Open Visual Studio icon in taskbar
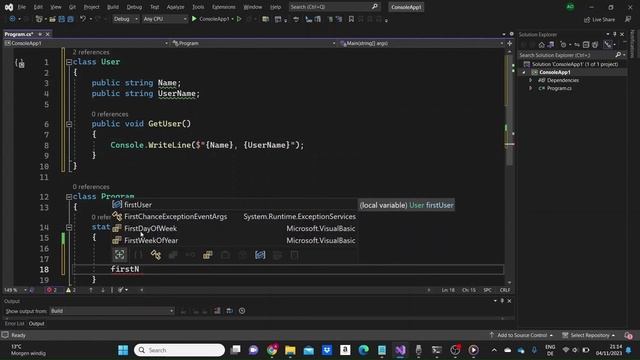Screen dimensions: 640x360 400,350
